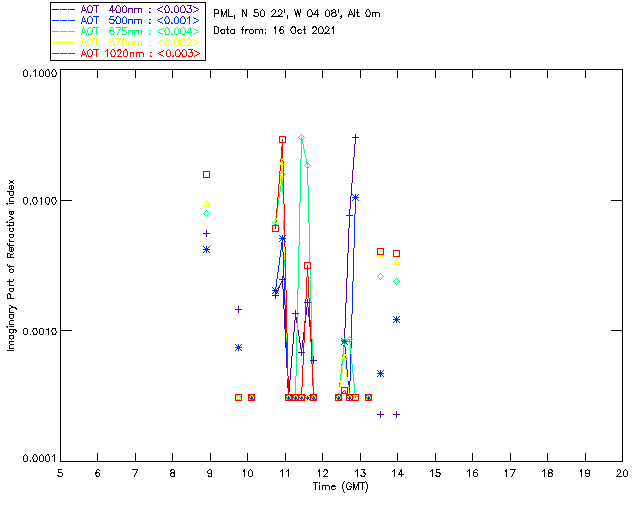This screenshot has width=640, height=512.
Task: Click the x-axis tick label 13
Action: click(360, 473)
